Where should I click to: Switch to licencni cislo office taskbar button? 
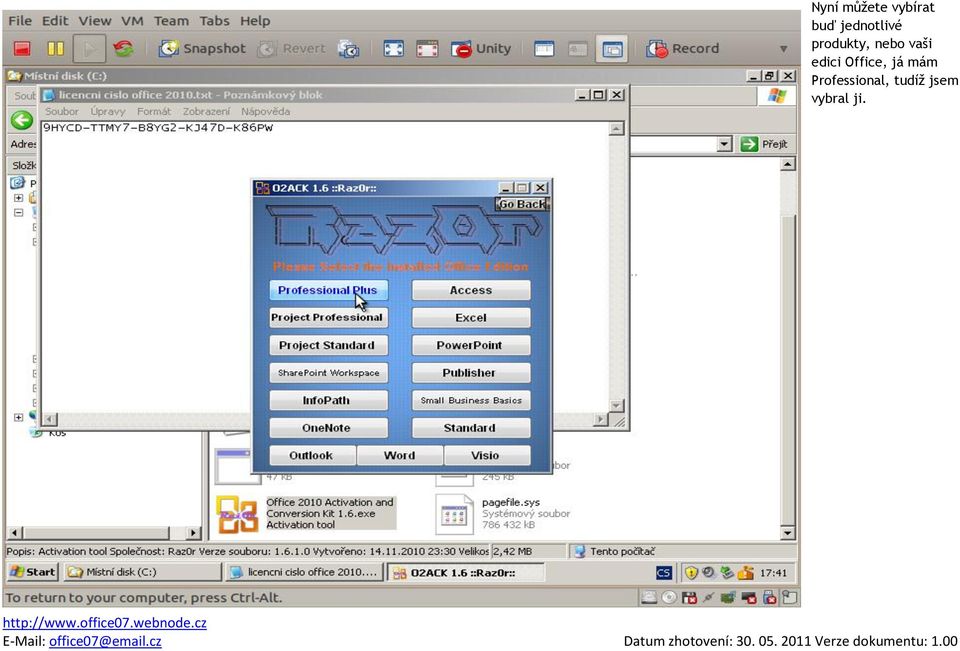click(x=304, y=572)
